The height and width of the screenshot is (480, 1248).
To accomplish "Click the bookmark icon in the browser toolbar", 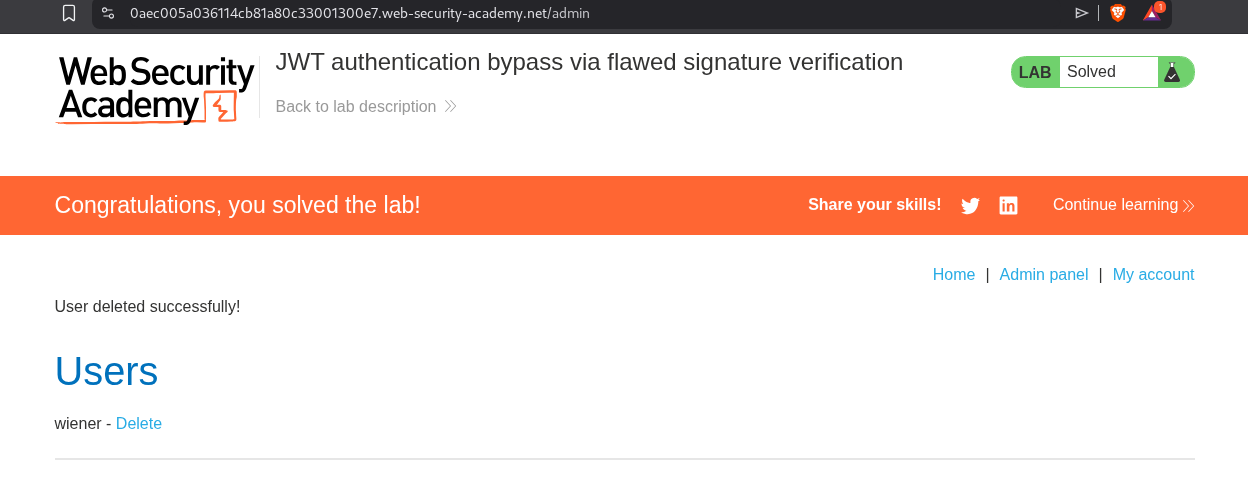I will tap(69, 13).
